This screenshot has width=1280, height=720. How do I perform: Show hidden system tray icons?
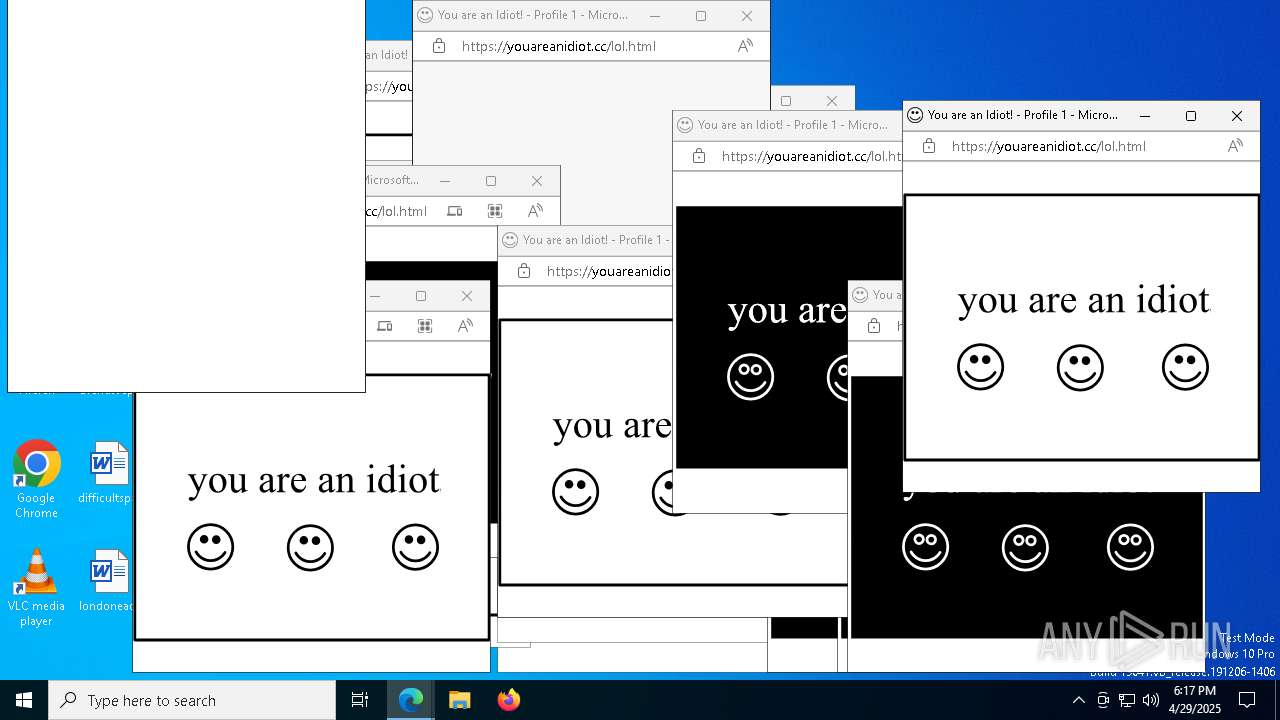tap(1078, 700)
